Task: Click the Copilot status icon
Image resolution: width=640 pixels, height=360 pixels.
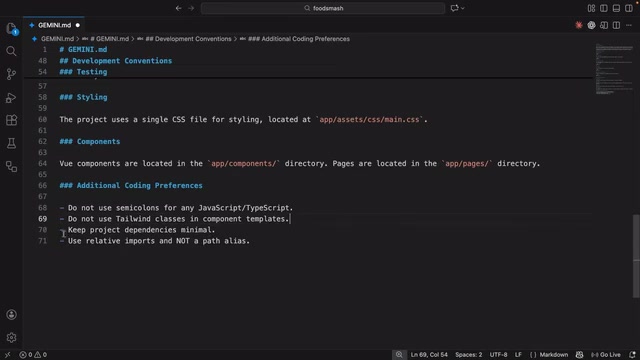Action: point(579,355)
